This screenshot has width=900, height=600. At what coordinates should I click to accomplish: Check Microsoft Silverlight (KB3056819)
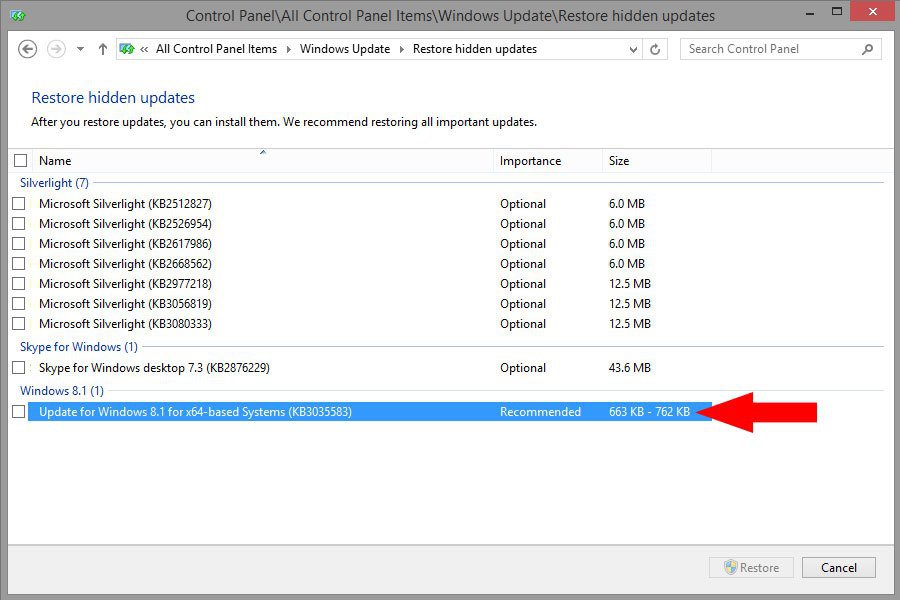(19, 303)
